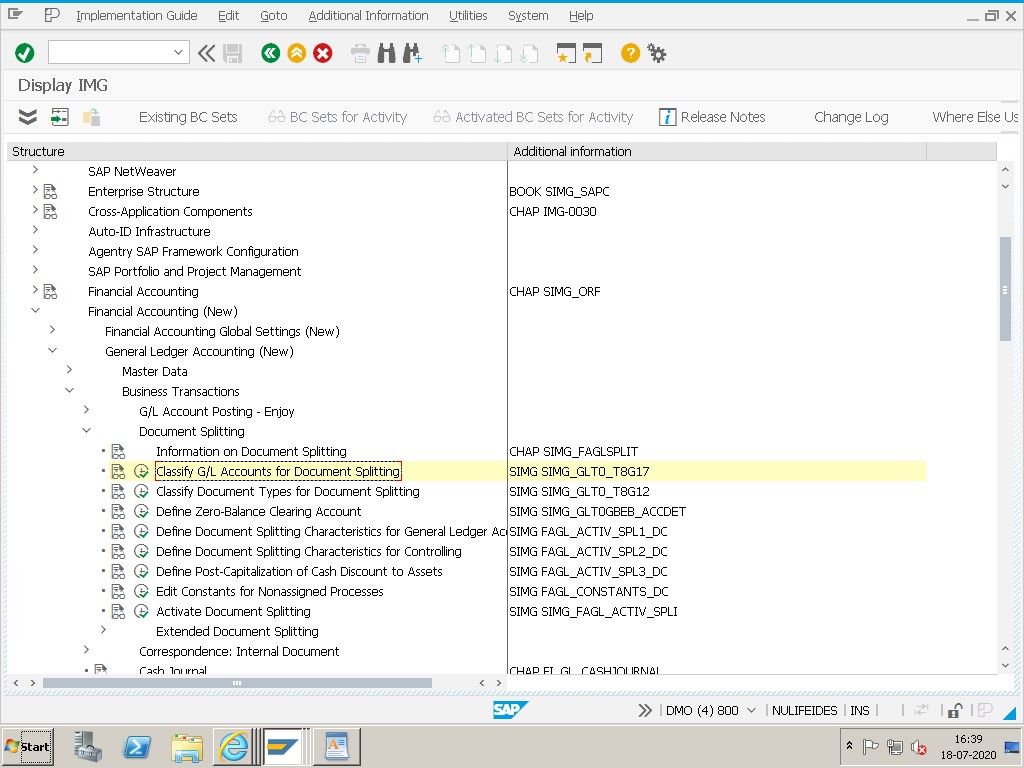This screenshot has width=1024, height=768.
Task: Click the Change Log button
Action: pyautogui.click(x=851, y=117)
